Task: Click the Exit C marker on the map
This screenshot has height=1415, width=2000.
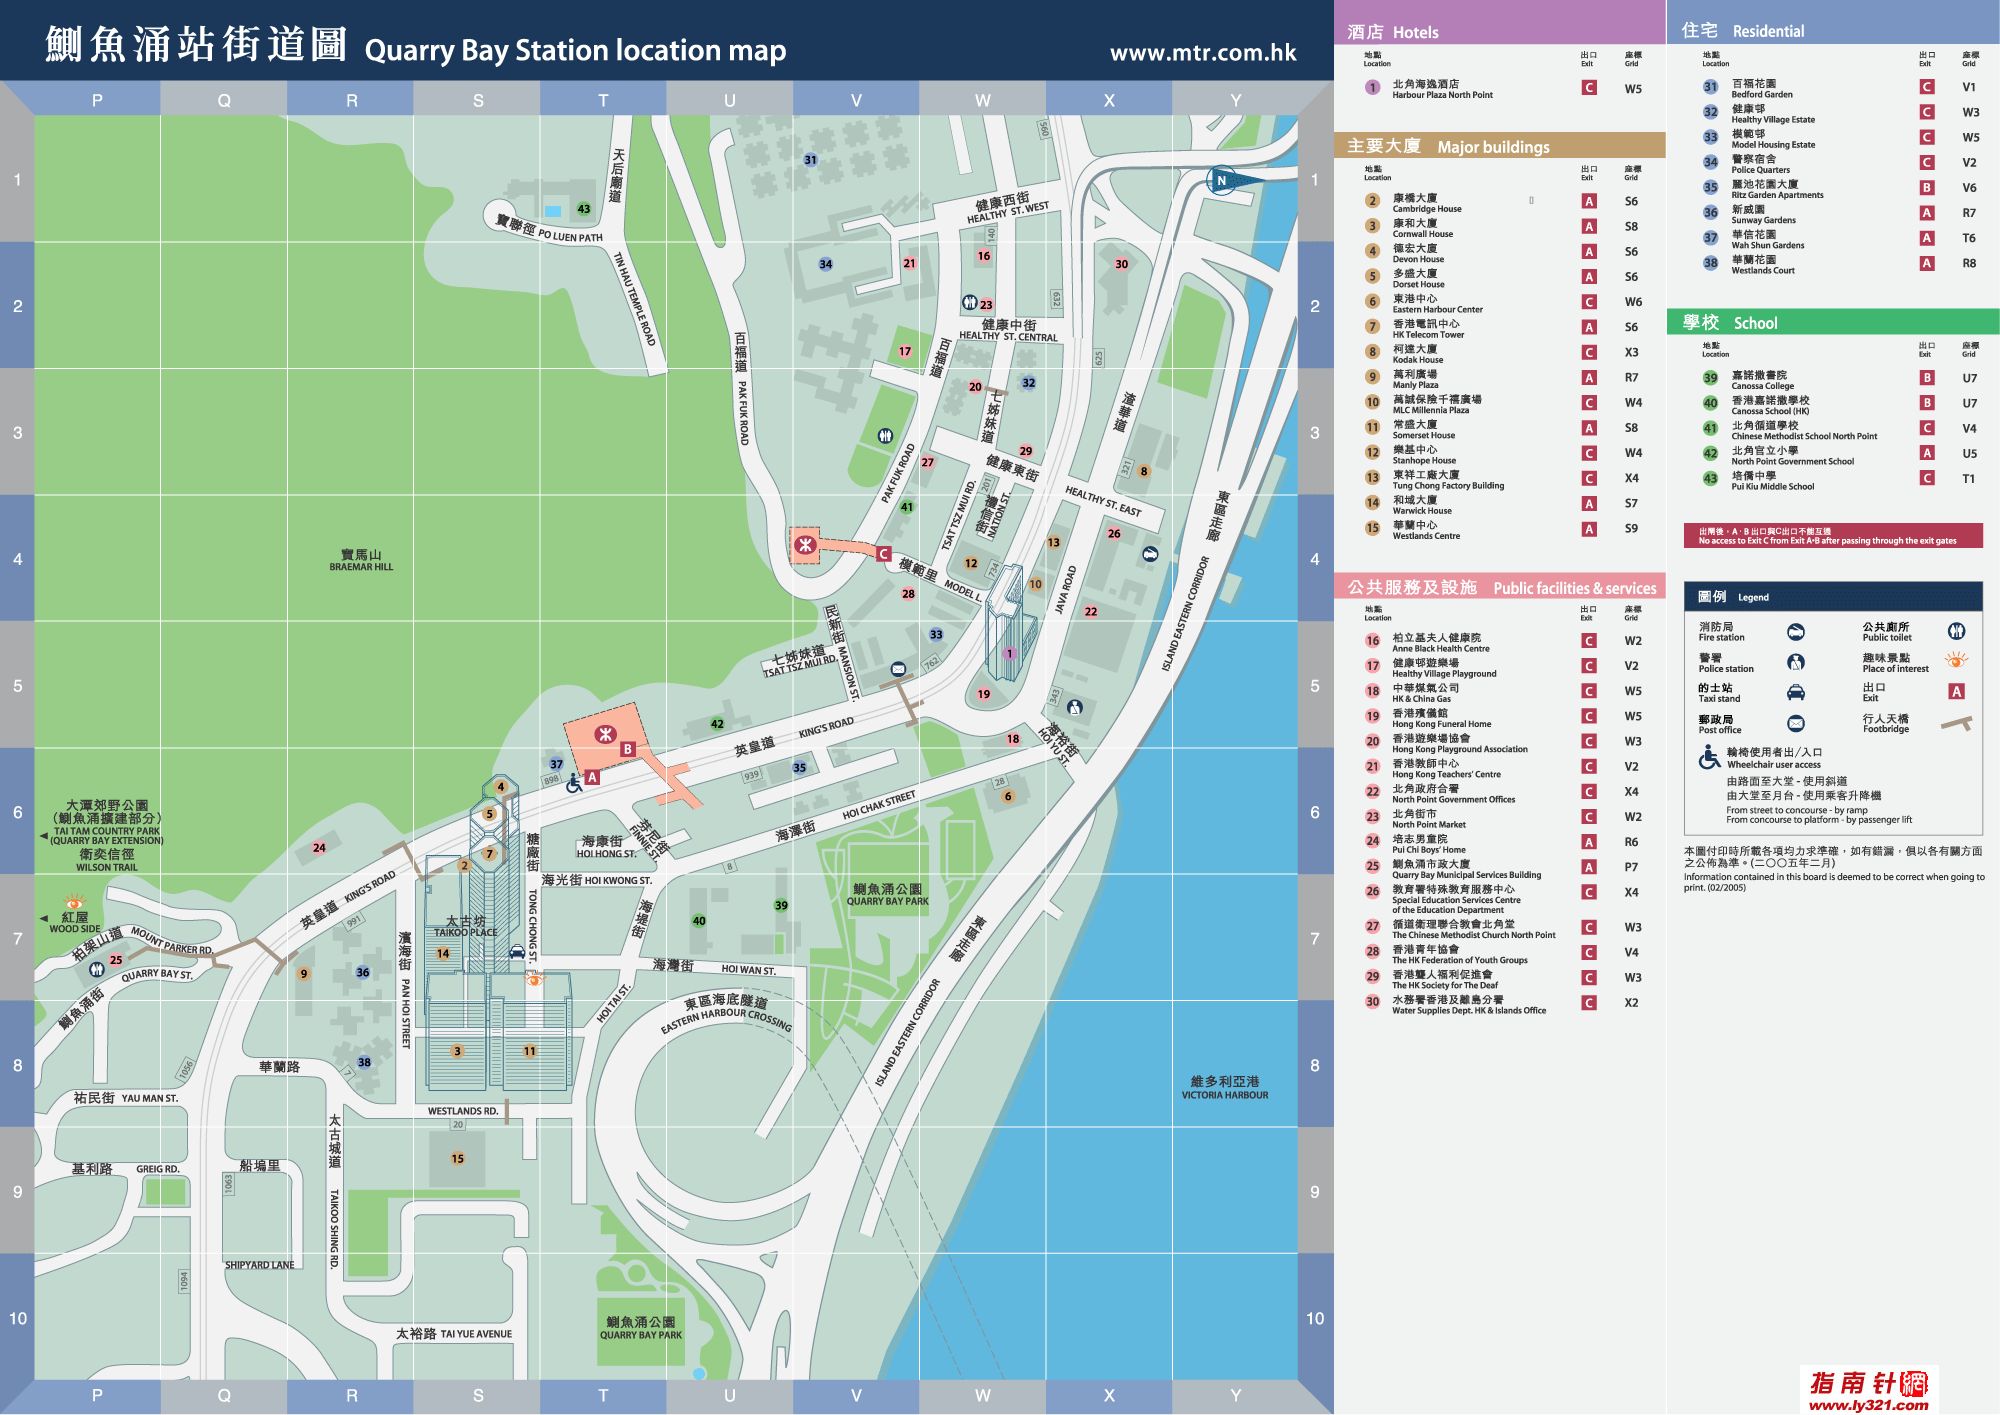Action: tap(883, 553)
